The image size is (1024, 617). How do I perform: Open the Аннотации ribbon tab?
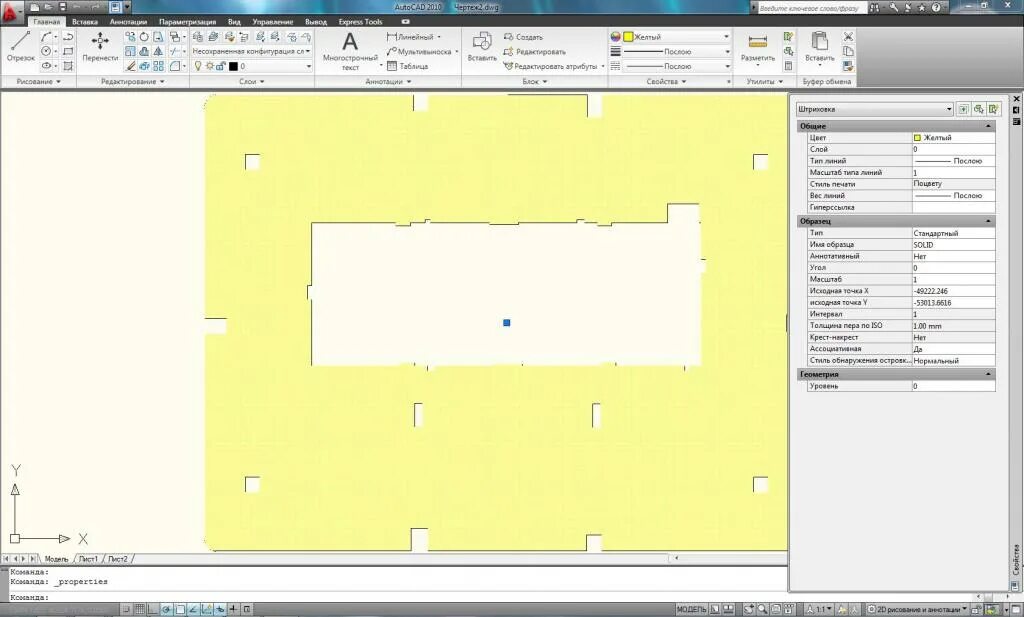pyautogui.click(x=128, y=22)
